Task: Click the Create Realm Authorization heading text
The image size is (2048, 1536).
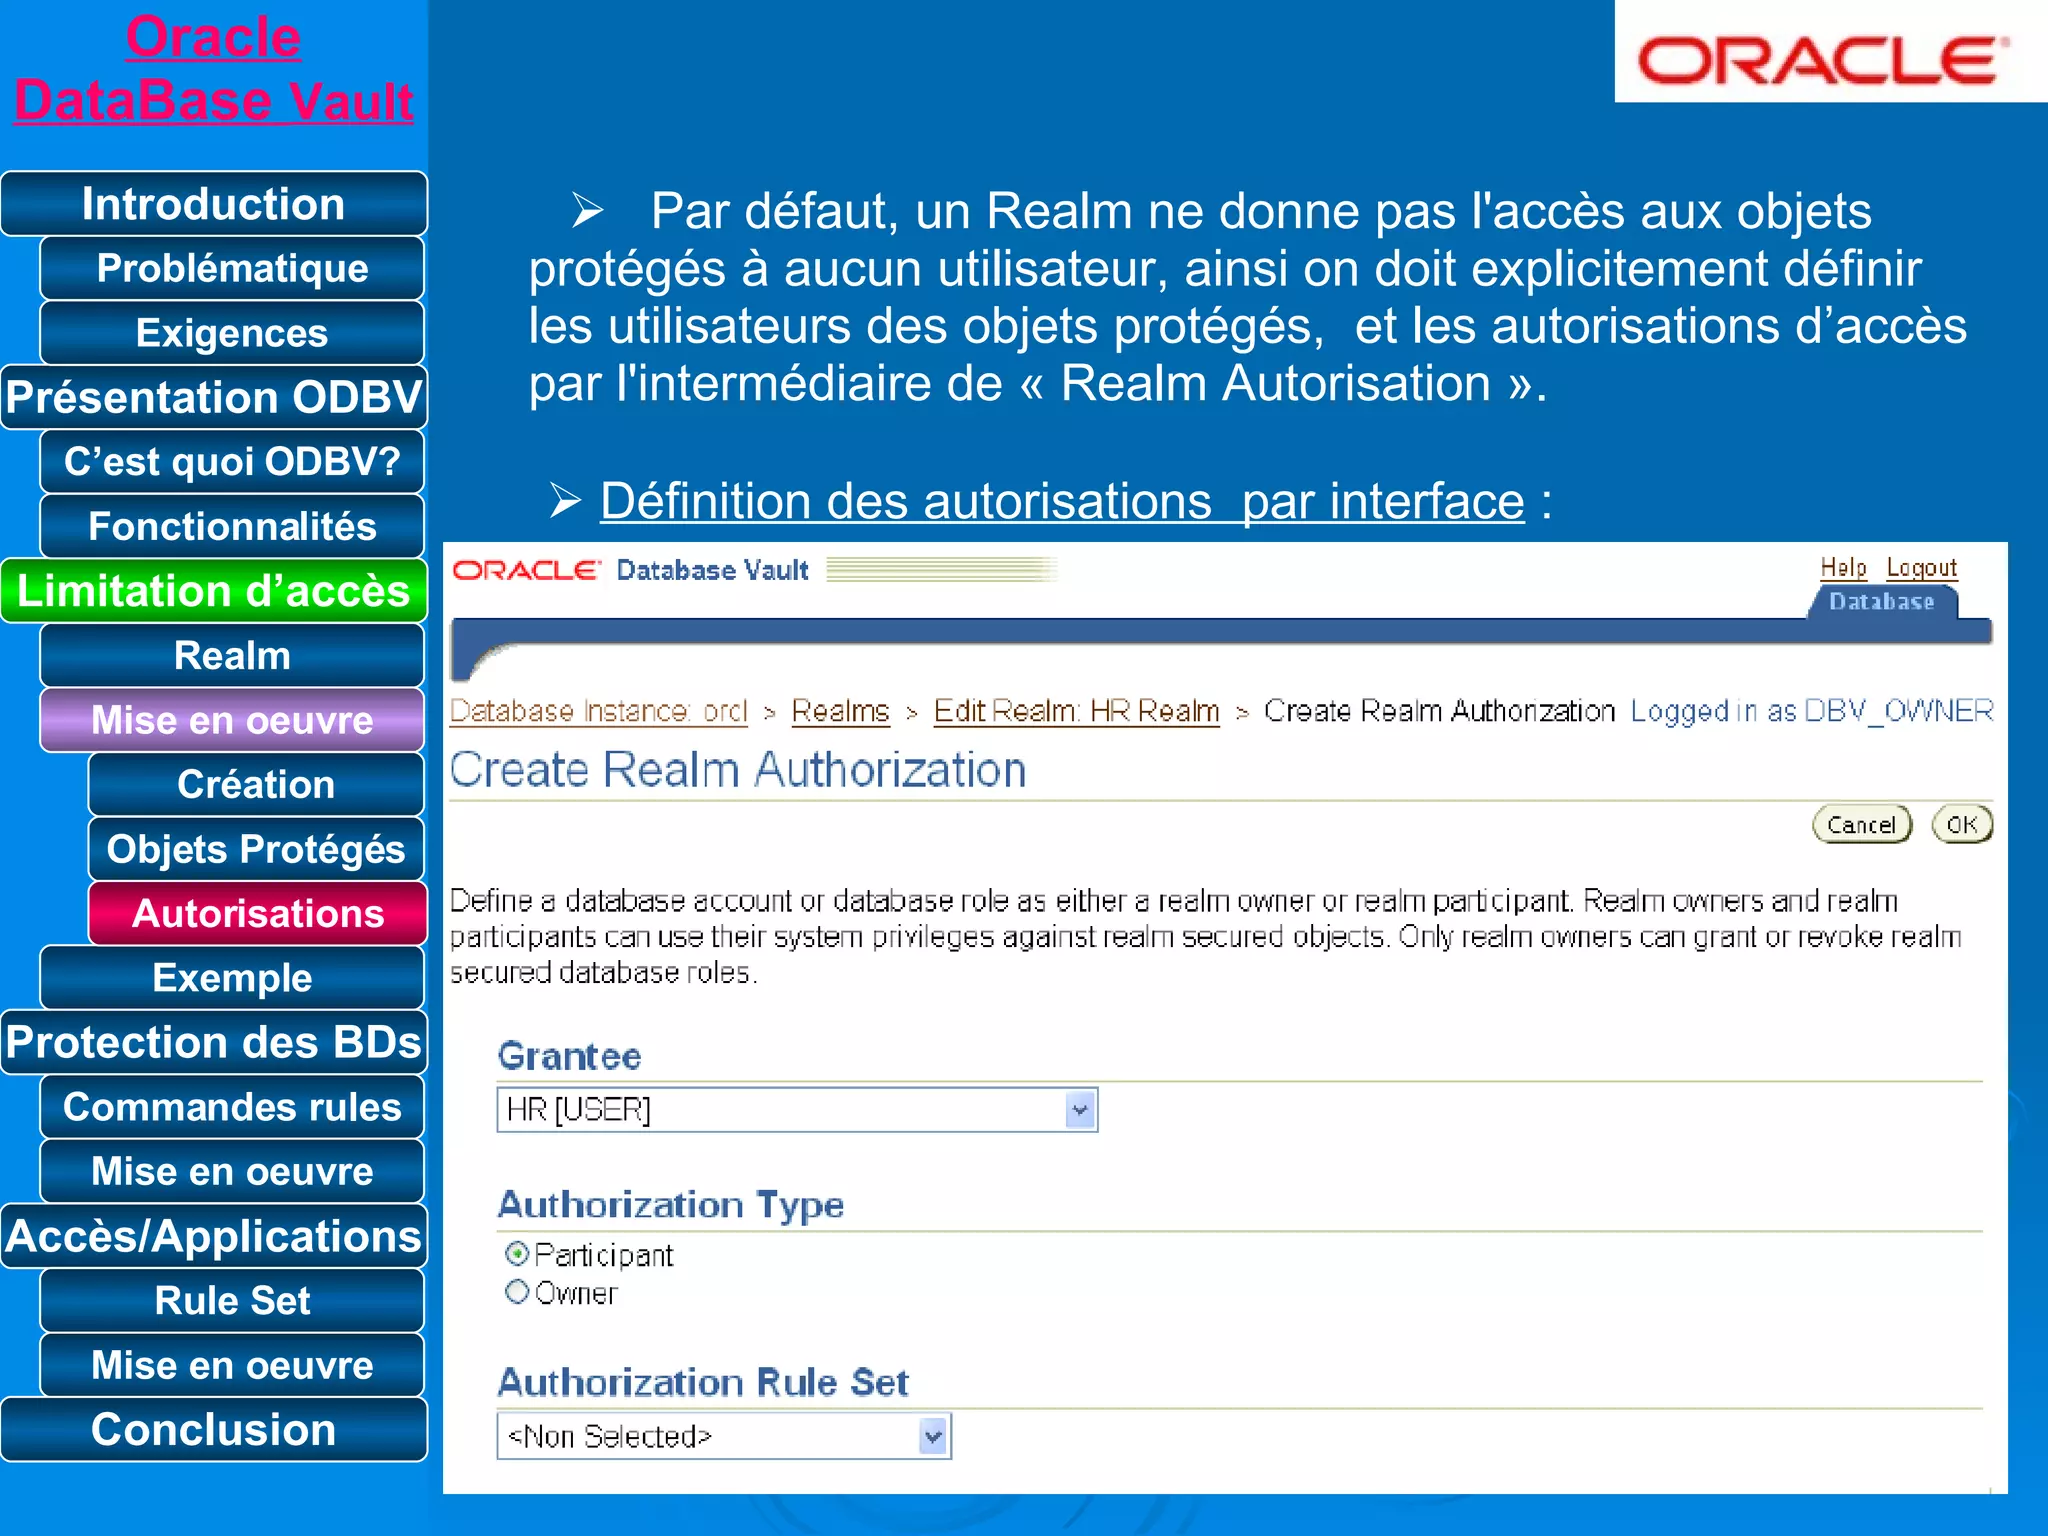Action: tap(738, 770)
